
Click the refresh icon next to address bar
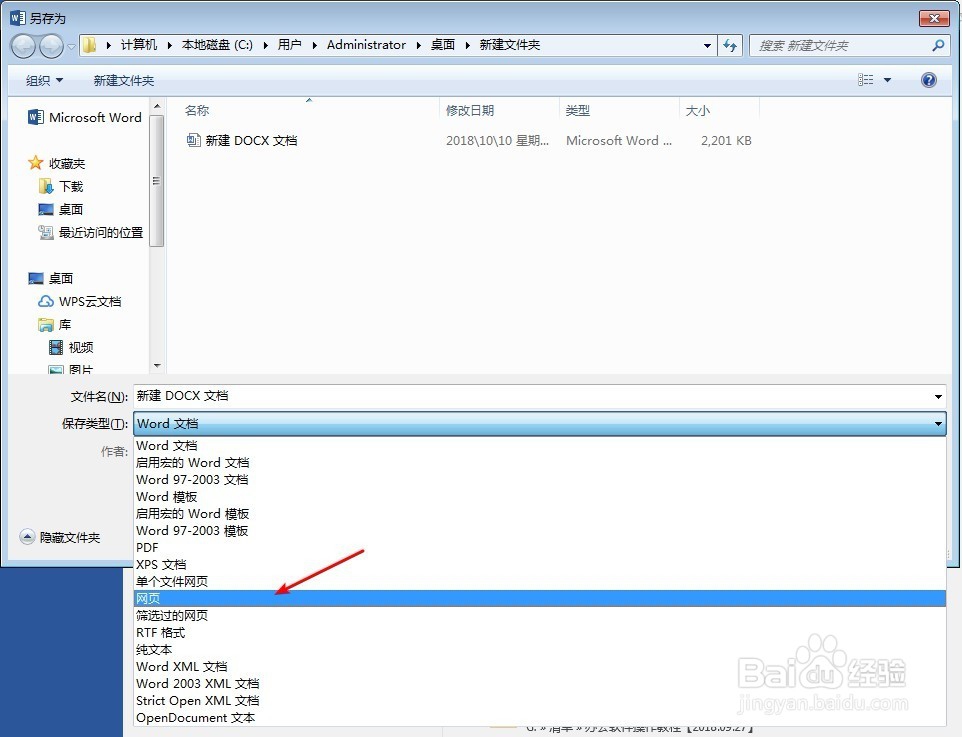click(729, 45)
